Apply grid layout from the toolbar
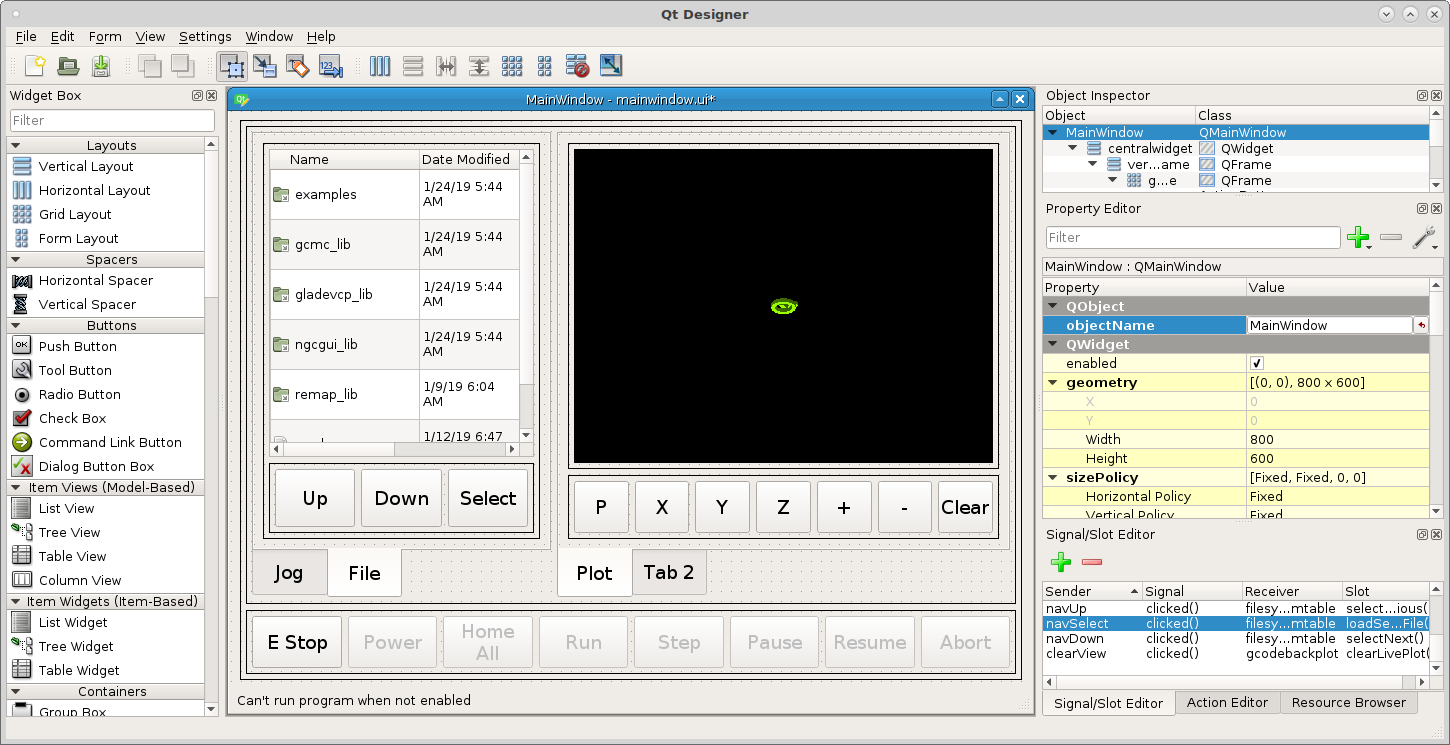1450x745 pixels. pos(512,66)
